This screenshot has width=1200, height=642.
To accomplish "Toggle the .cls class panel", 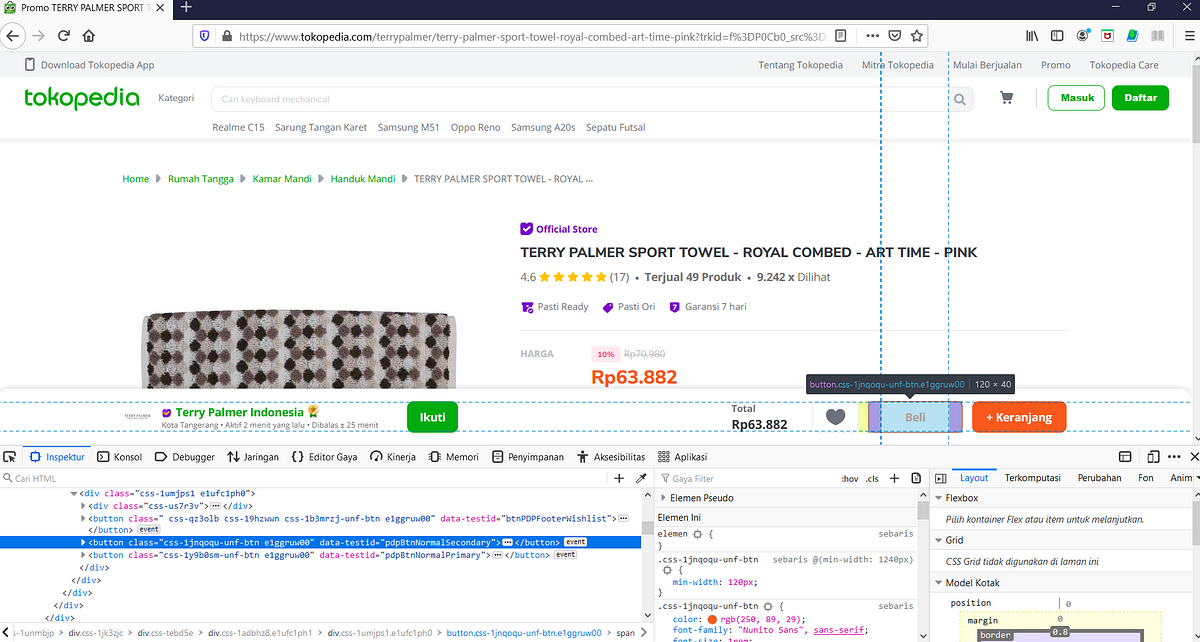I will (x=872, y=478).
